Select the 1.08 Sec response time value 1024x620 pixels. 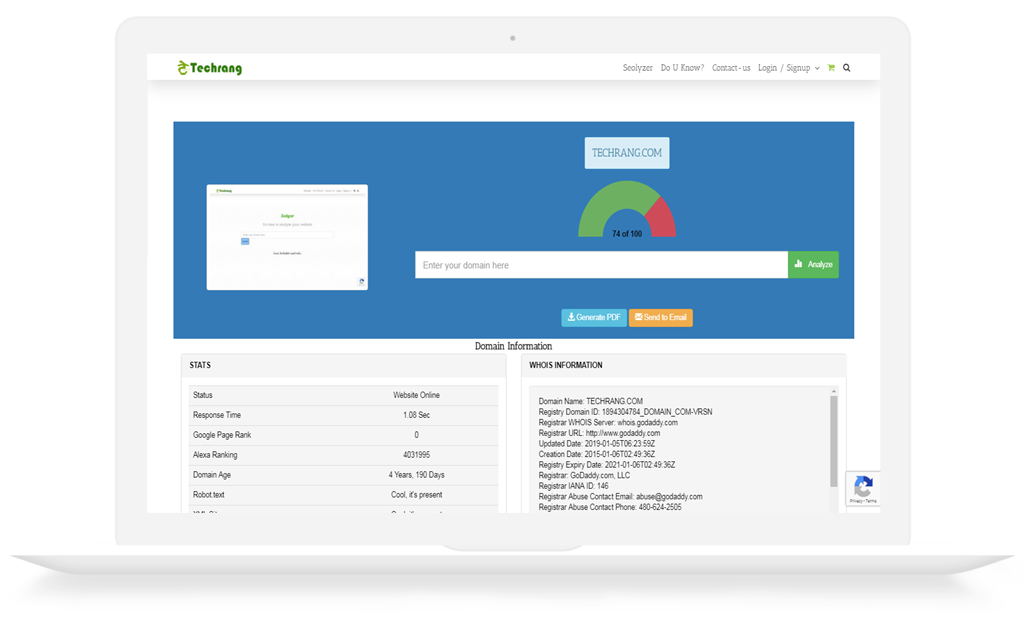(416, 416)
